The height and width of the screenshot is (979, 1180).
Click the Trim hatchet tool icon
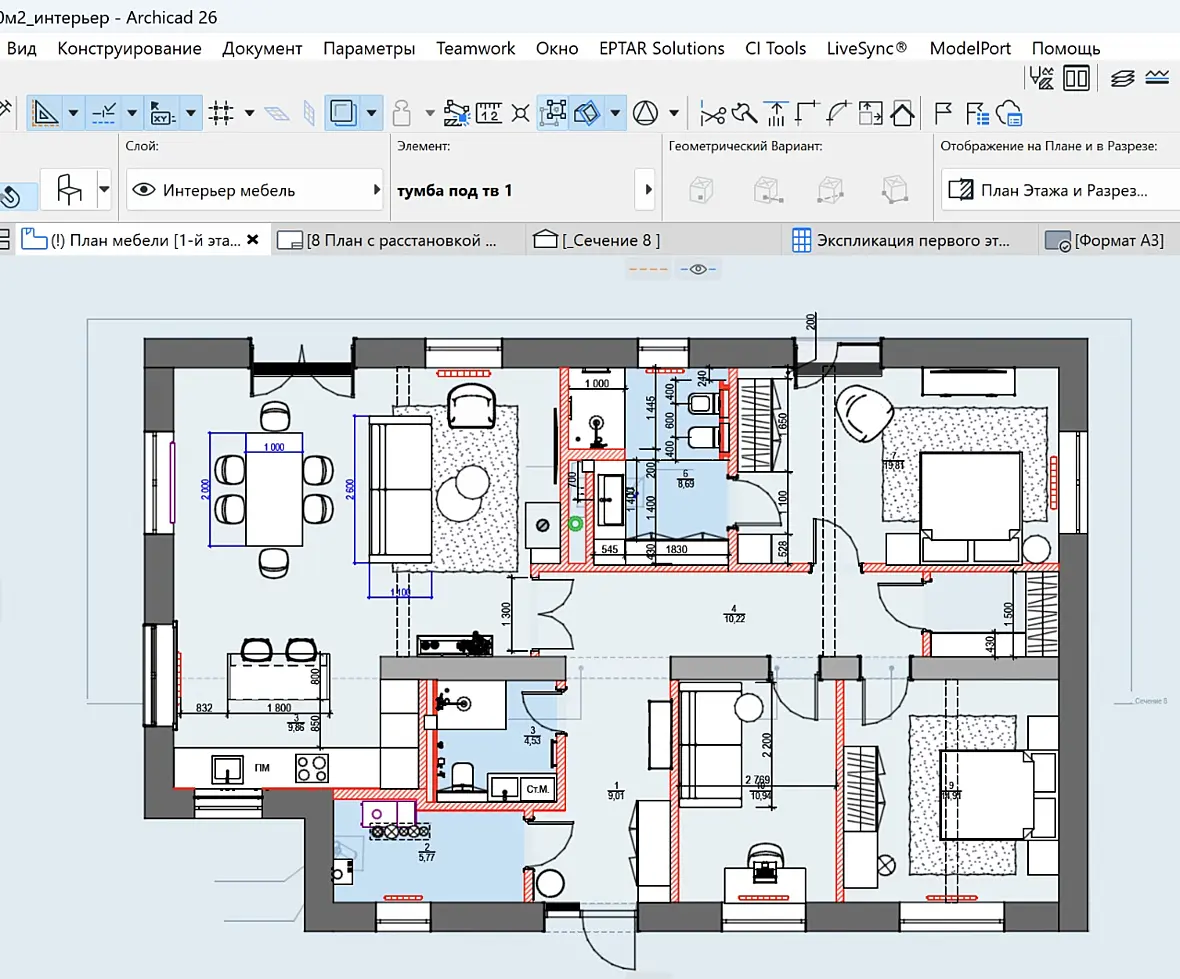[x=744, y=114]
